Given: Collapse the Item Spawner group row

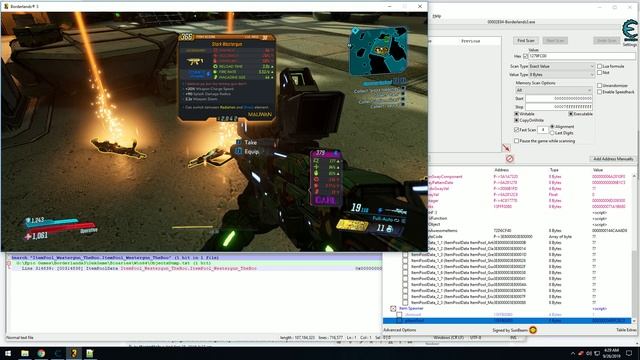Looking at the screenshot, I should [393, 309].
